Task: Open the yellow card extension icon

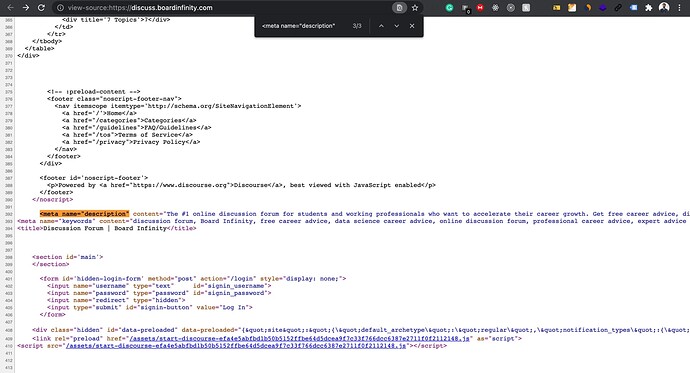Action: 557,7
